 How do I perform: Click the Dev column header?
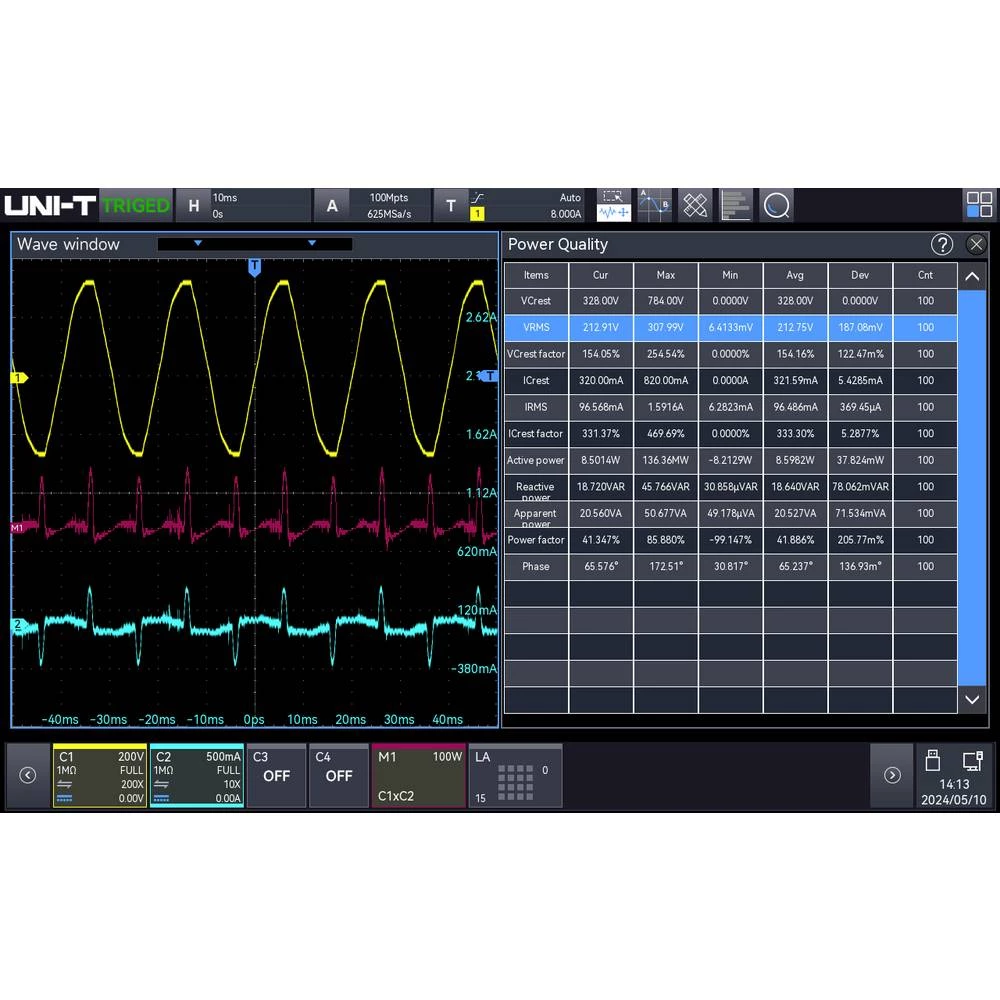pyautogui.click(x=860, y=275)
